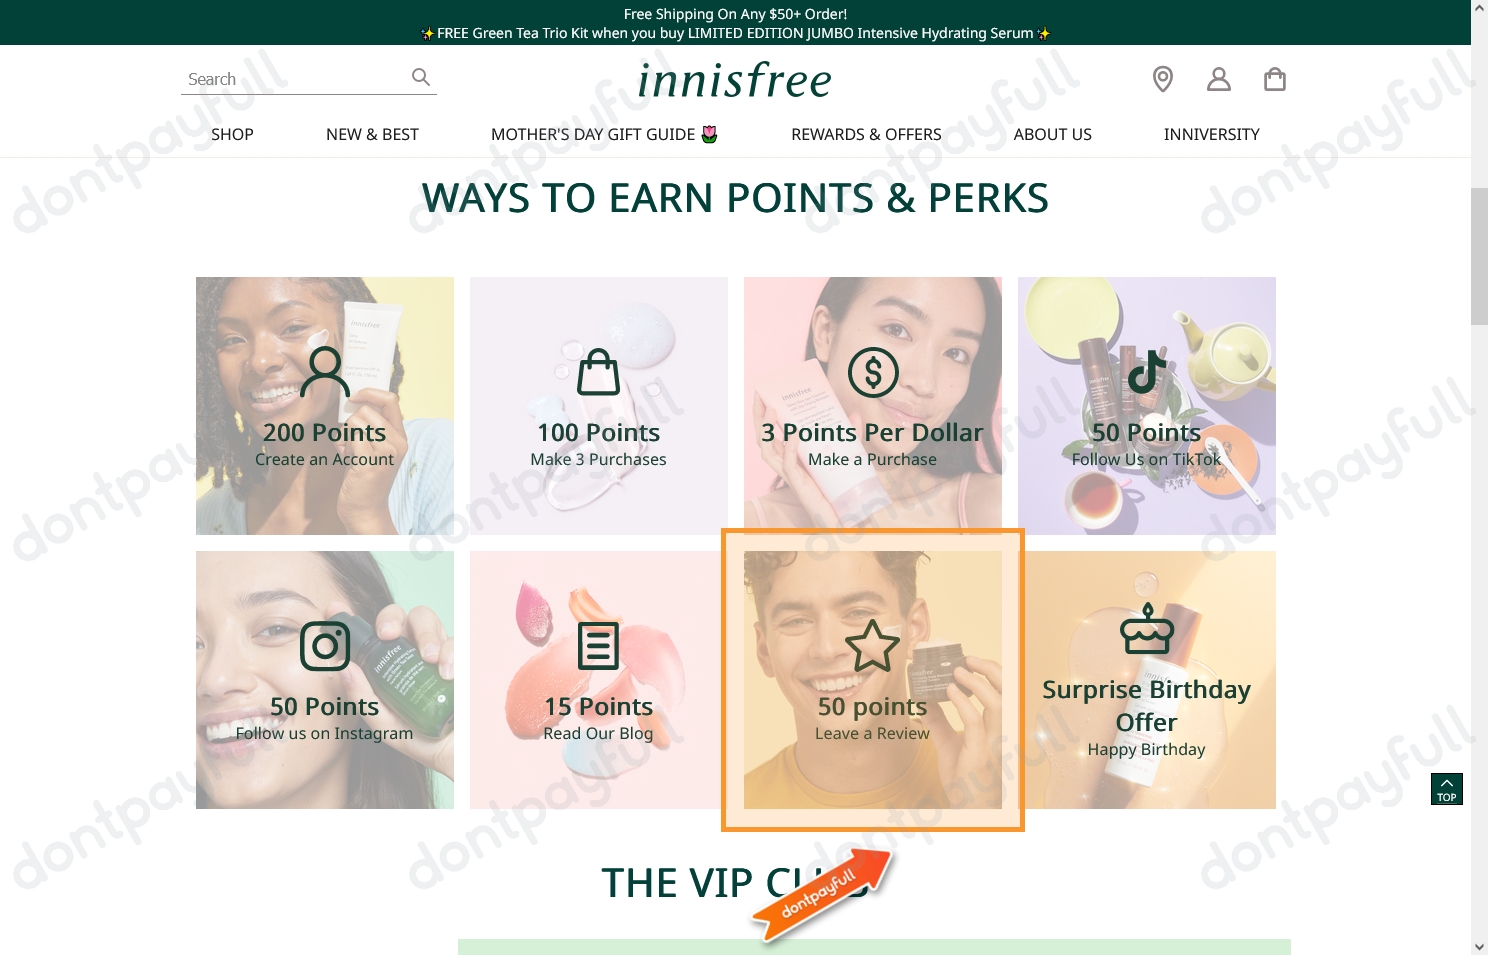Click the TikTok icon on 50 Points tile

[x=1147, y=372]
